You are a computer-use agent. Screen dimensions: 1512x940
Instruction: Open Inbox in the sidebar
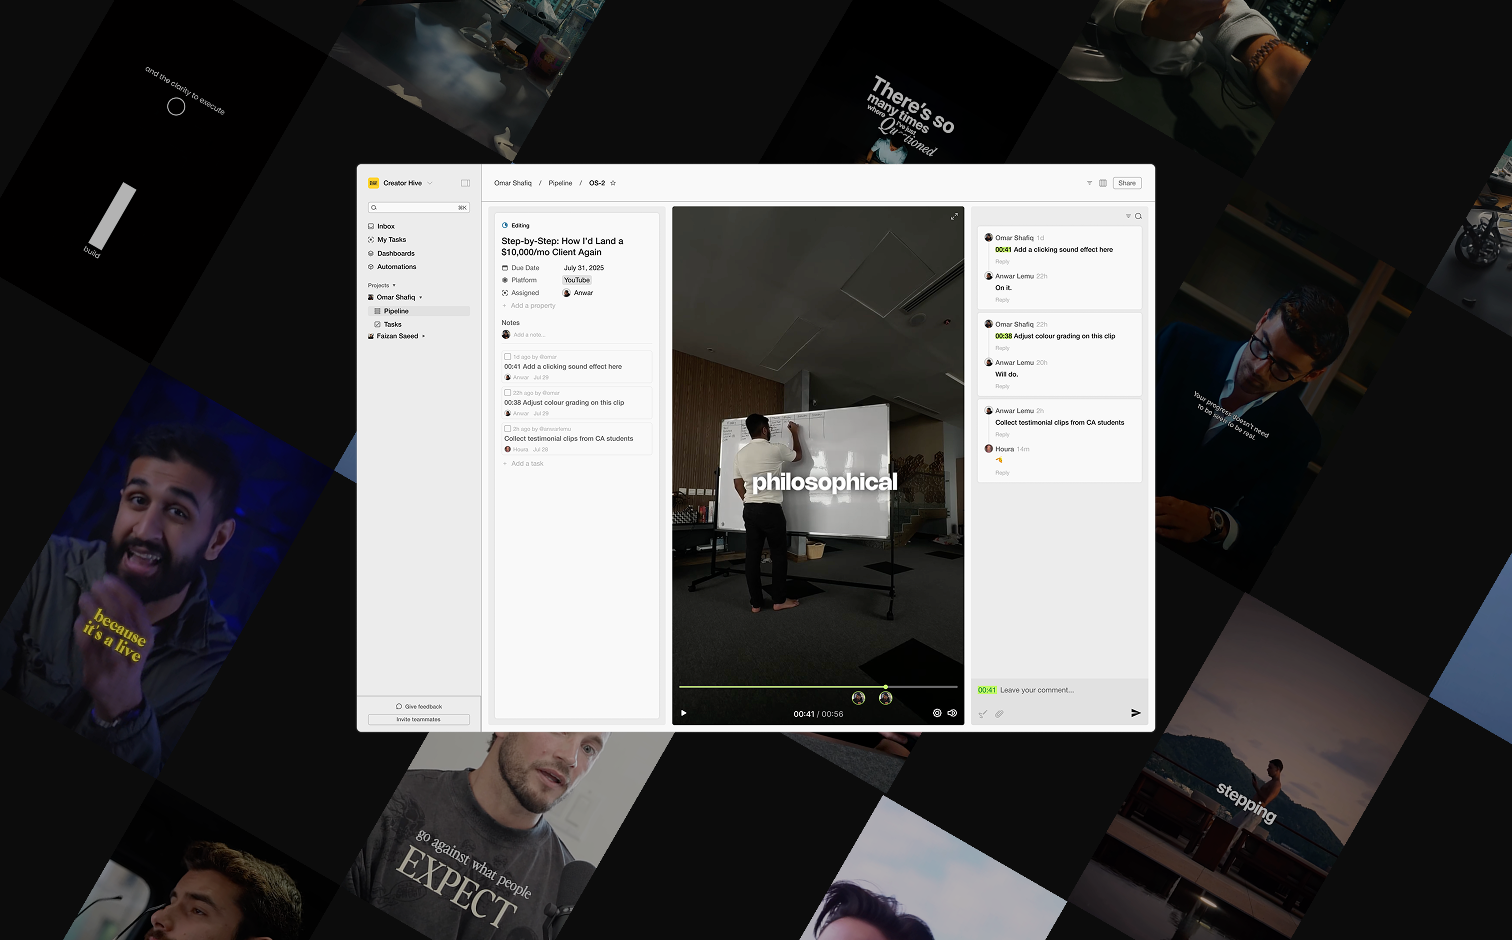click(386, 226)
